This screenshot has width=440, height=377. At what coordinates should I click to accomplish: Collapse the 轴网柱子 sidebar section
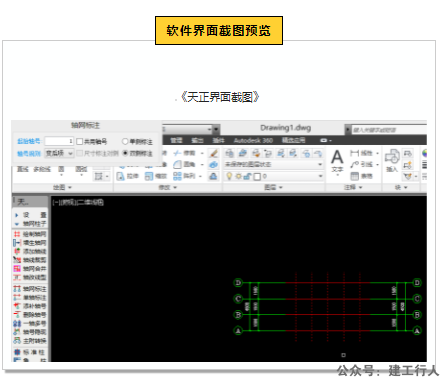(30, 223)
